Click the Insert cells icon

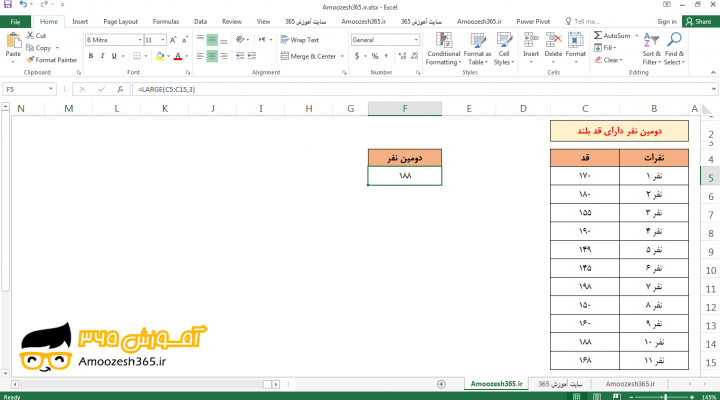coord(531,40)
